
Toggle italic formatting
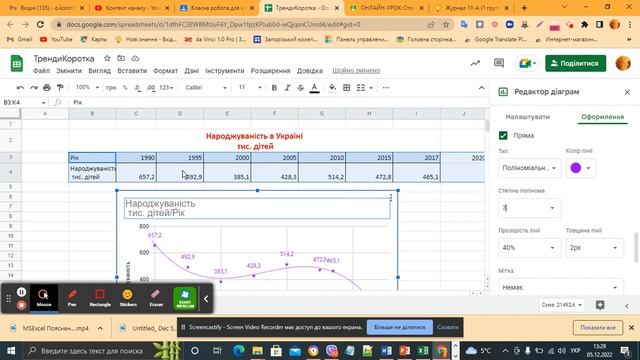(287, 88)
